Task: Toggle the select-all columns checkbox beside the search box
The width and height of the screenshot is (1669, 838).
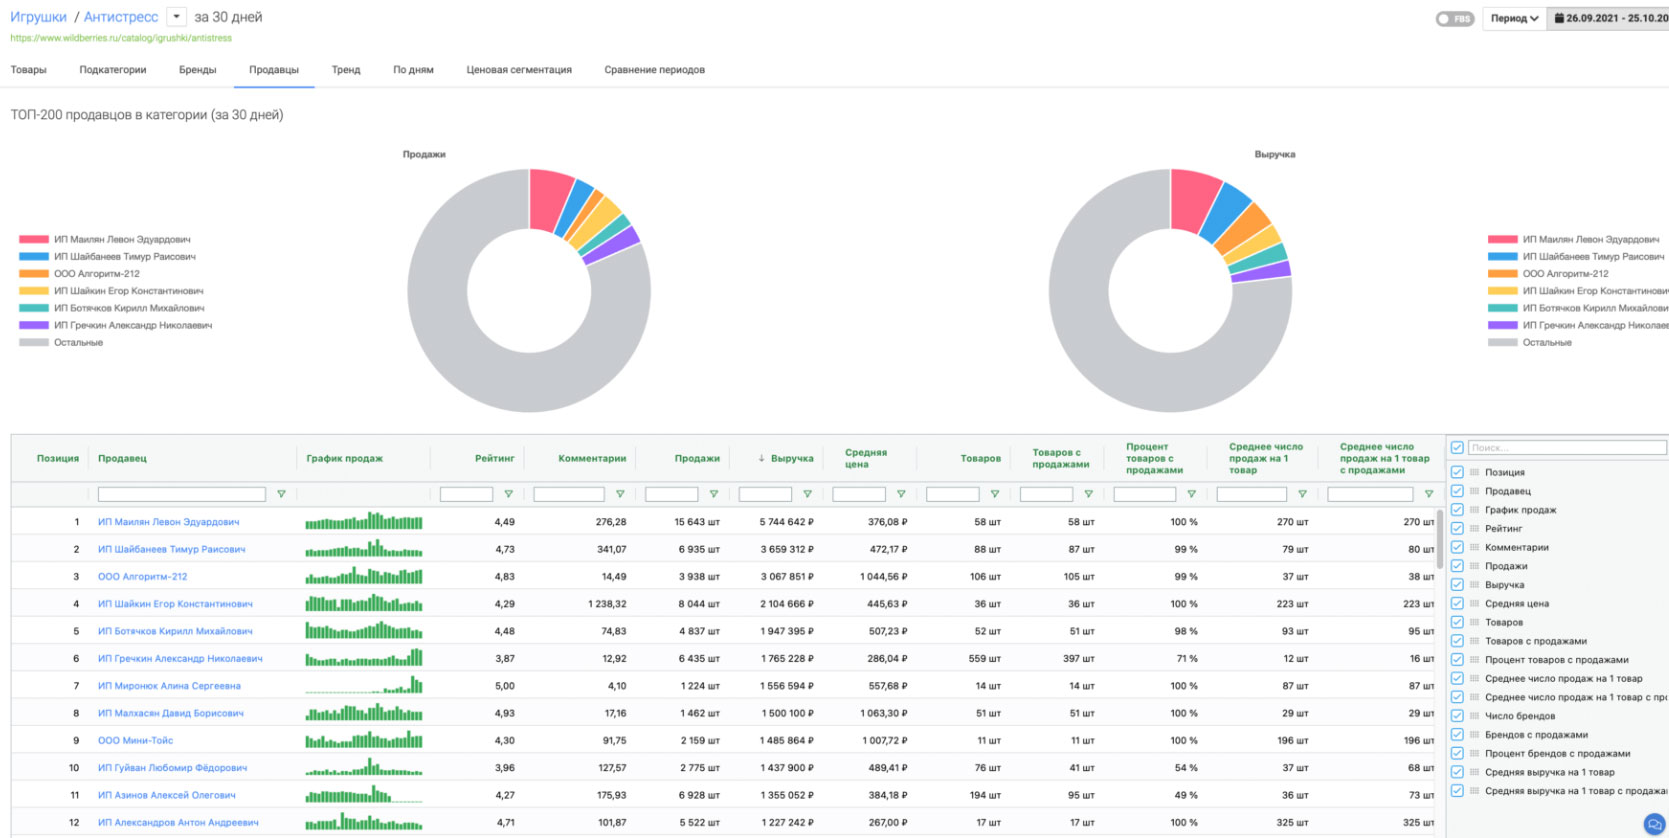Action: click(1457, 447)
